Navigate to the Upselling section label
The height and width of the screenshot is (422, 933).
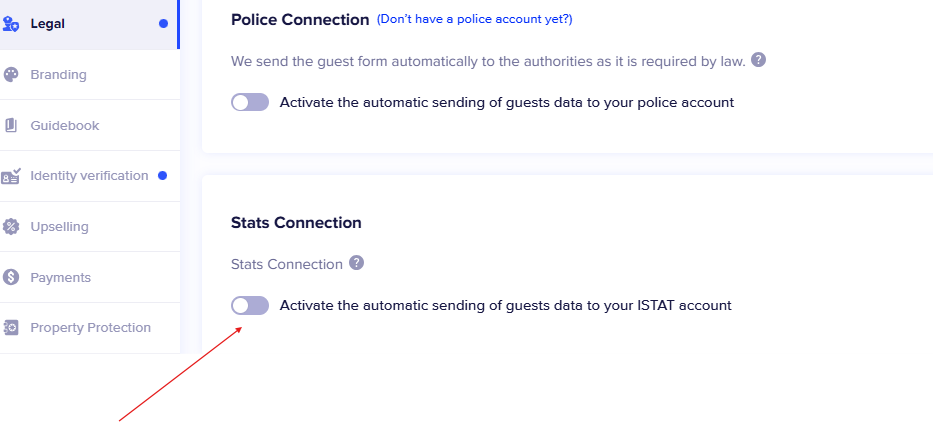pyautogui.click(x=59, y=227)
